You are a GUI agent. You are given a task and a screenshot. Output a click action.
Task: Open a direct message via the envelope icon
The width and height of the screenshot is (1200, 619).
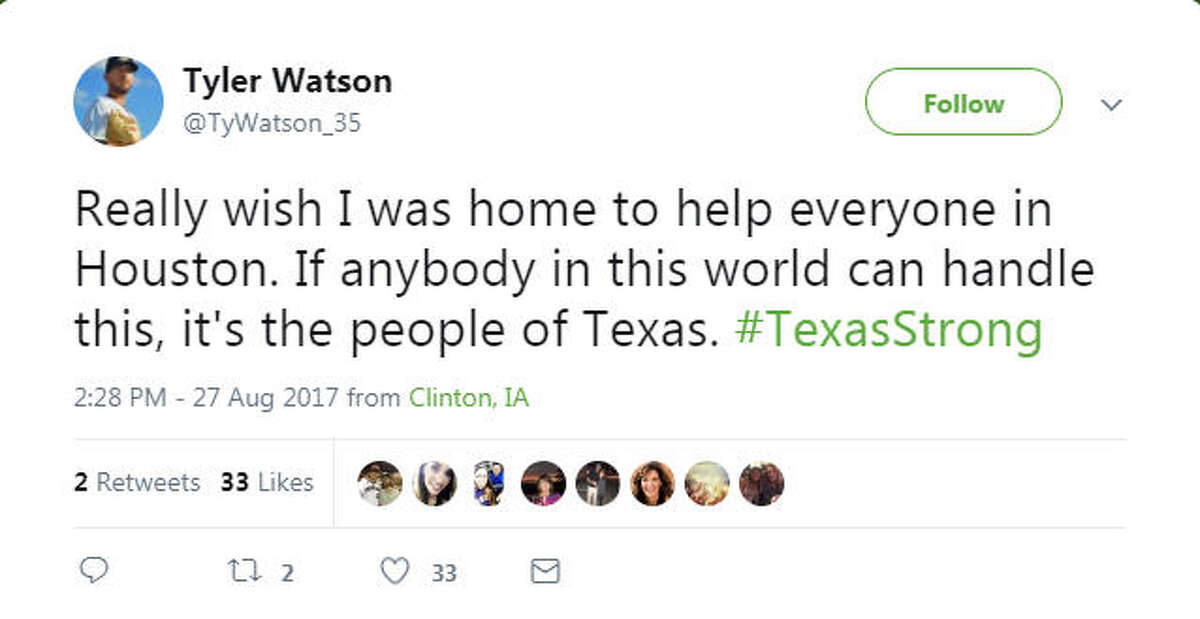[543, 571]
